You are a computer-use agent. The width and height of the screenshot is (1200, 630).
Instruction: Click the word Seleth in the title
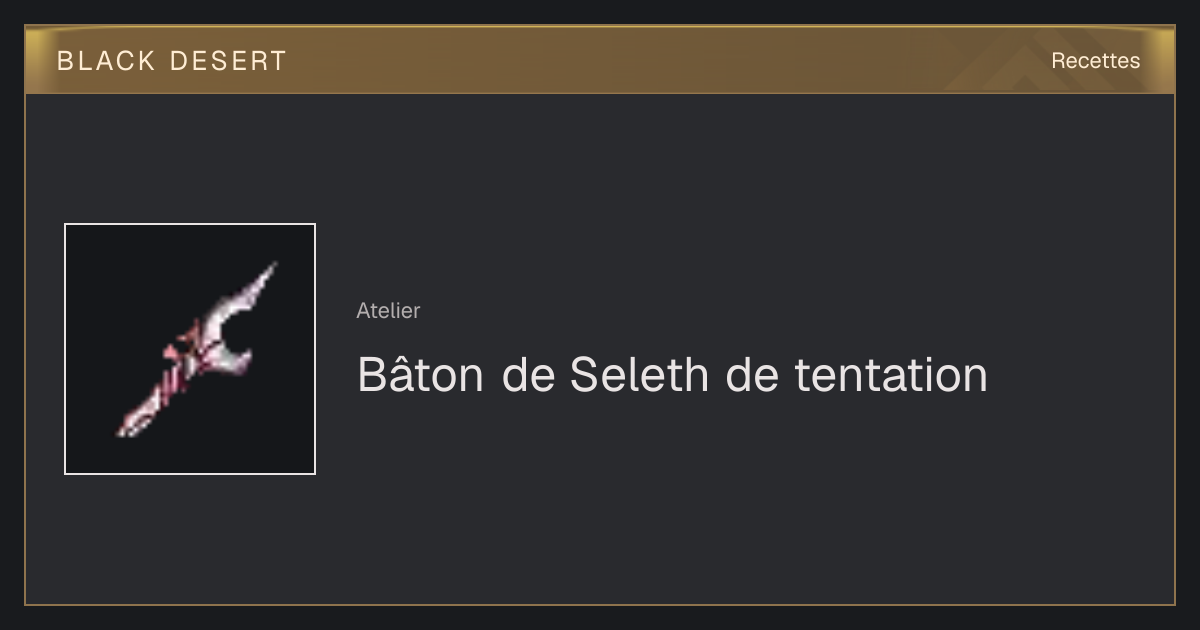(x=640, y=374)
